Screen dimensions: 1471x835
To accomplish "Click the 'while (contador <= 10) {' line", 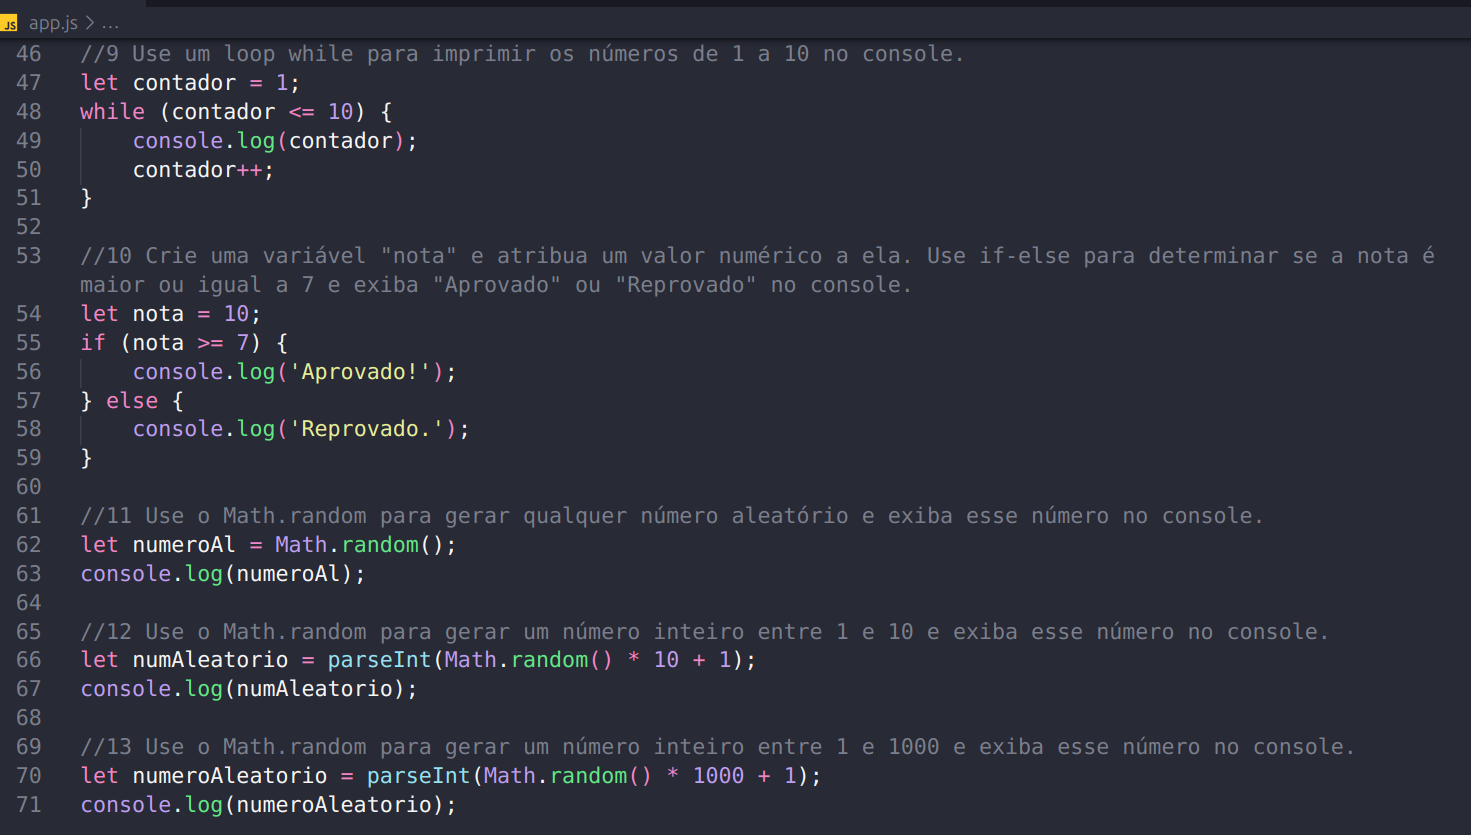I will click(x=236, y=112).
